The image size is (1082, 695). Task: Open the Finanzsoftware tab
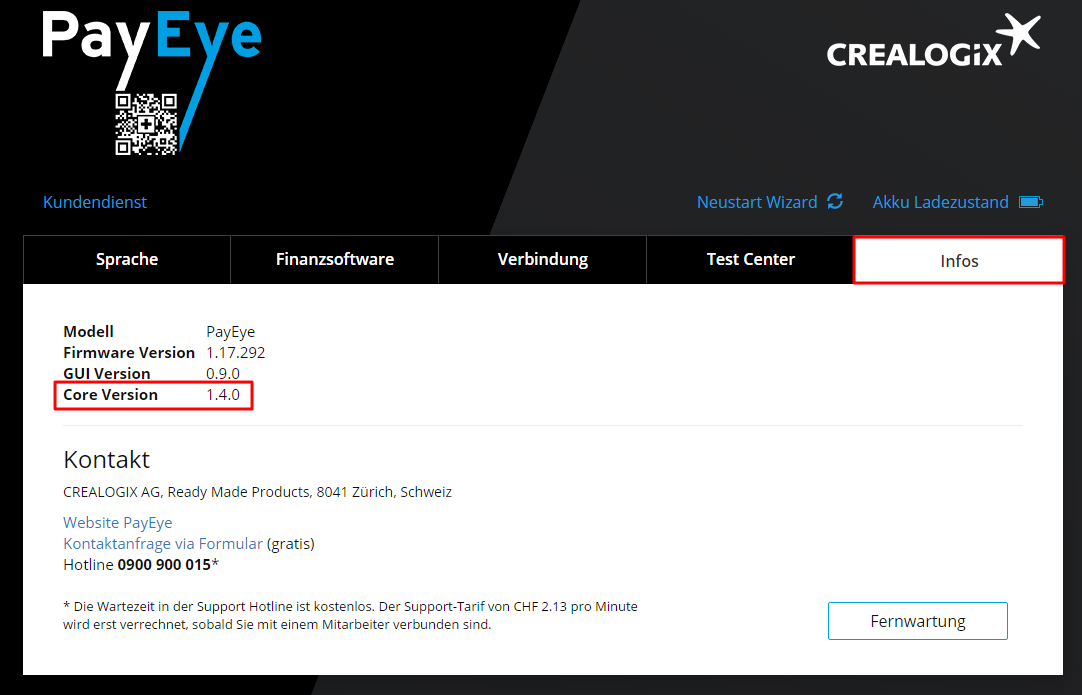pos(335,260)
